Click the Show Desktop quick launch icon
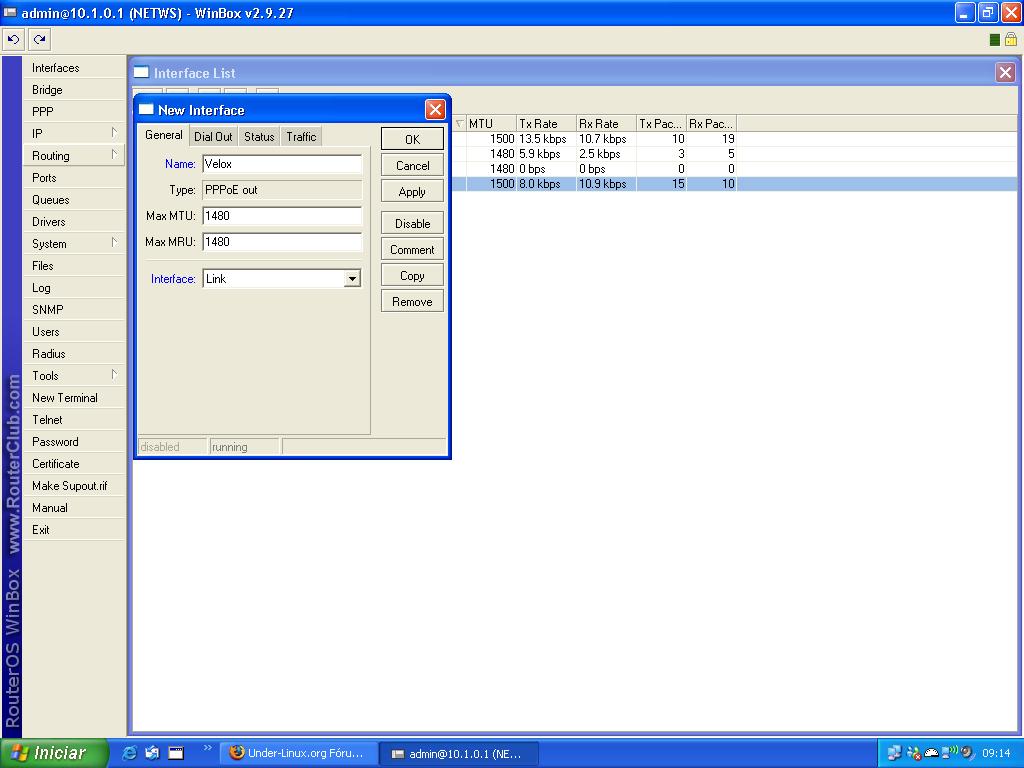This screenshot has width=1024, height=768. [176, 753]
